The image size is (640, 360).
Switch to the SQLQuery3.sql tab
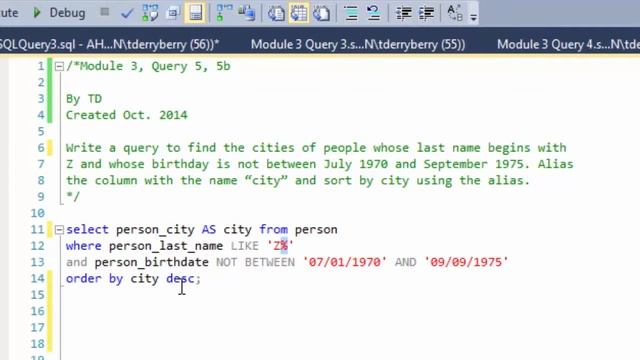pos(109,44)
